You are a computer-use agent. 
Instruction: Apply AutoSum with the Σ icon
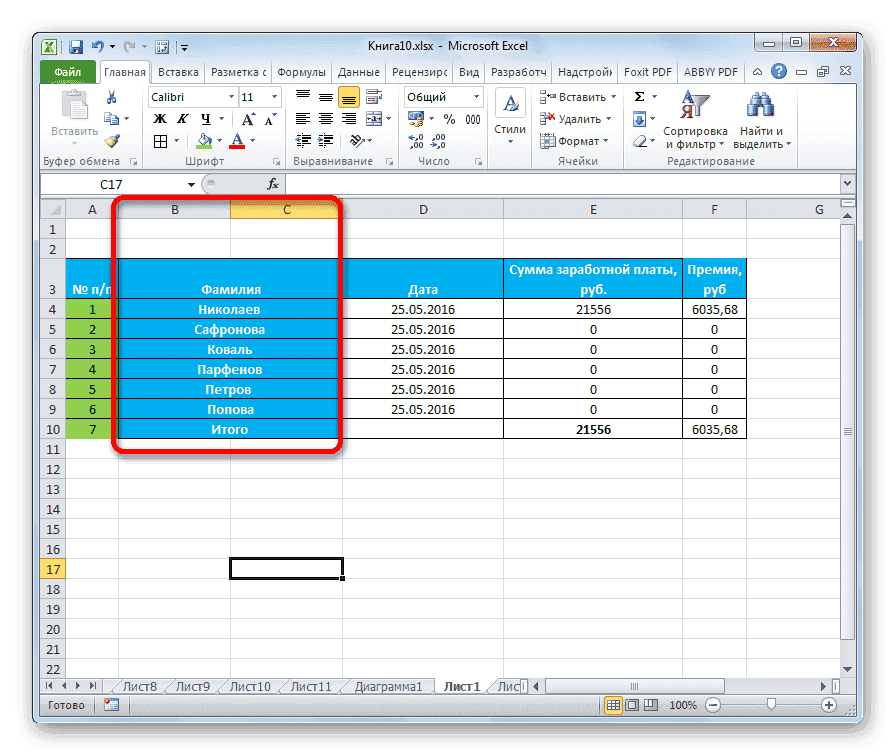point(637,96)
